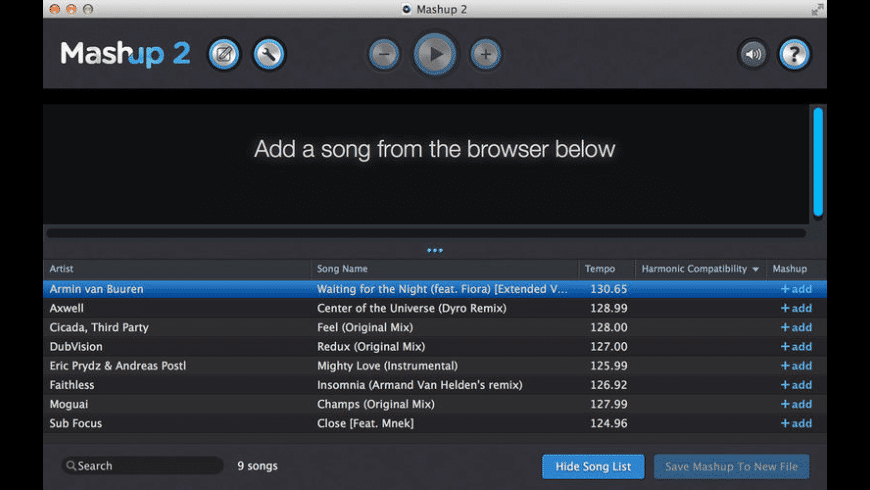Focus the Search input field
870x490 pixels.
point(143,466)
